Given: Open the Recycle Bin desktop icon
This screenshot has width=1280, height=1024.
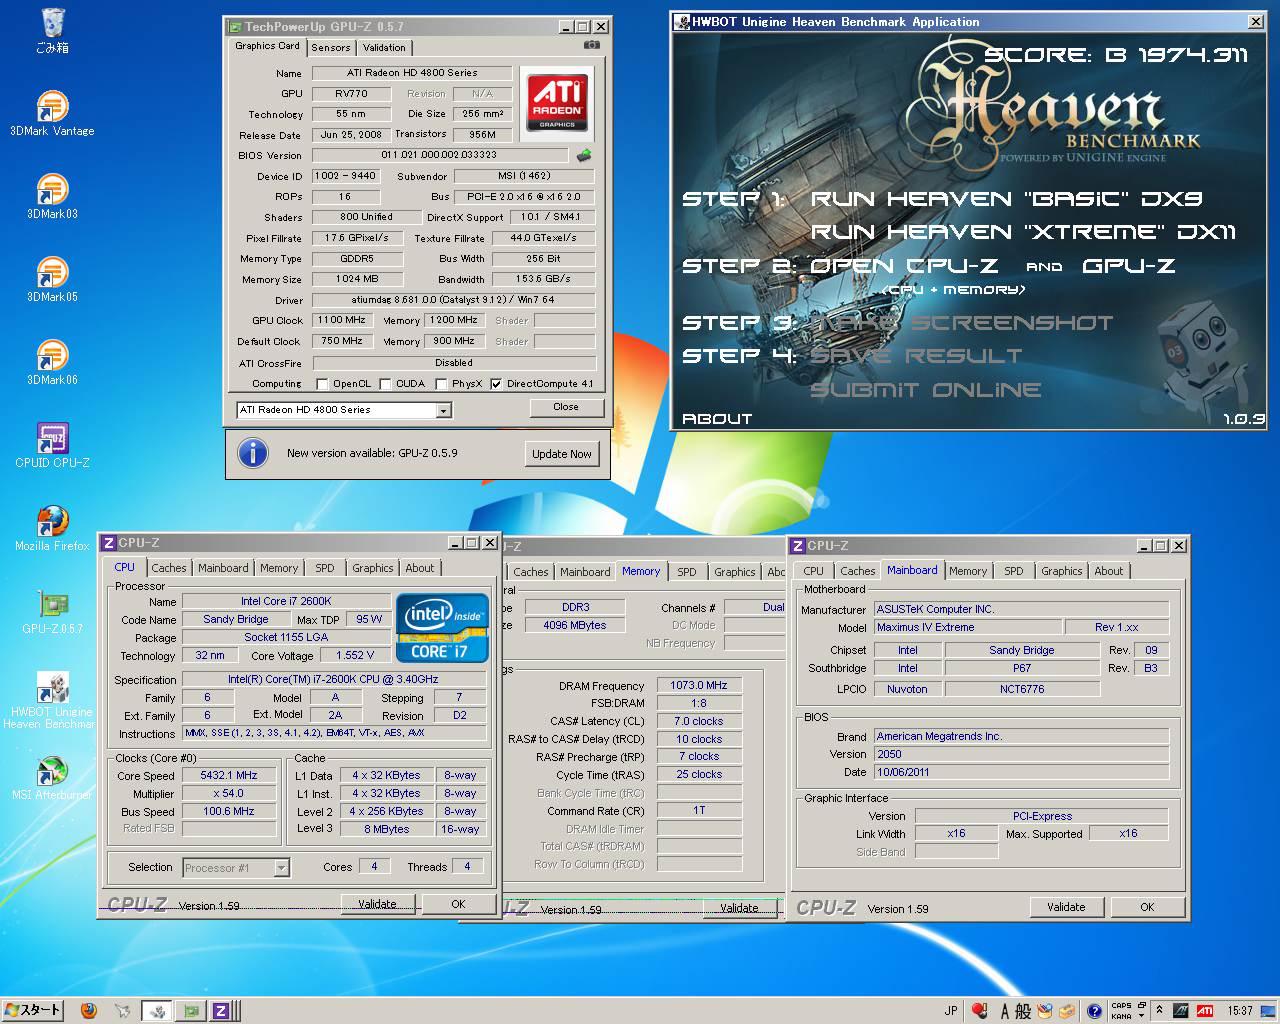Looking at the screenshot, I should click(x=52, y=30).
